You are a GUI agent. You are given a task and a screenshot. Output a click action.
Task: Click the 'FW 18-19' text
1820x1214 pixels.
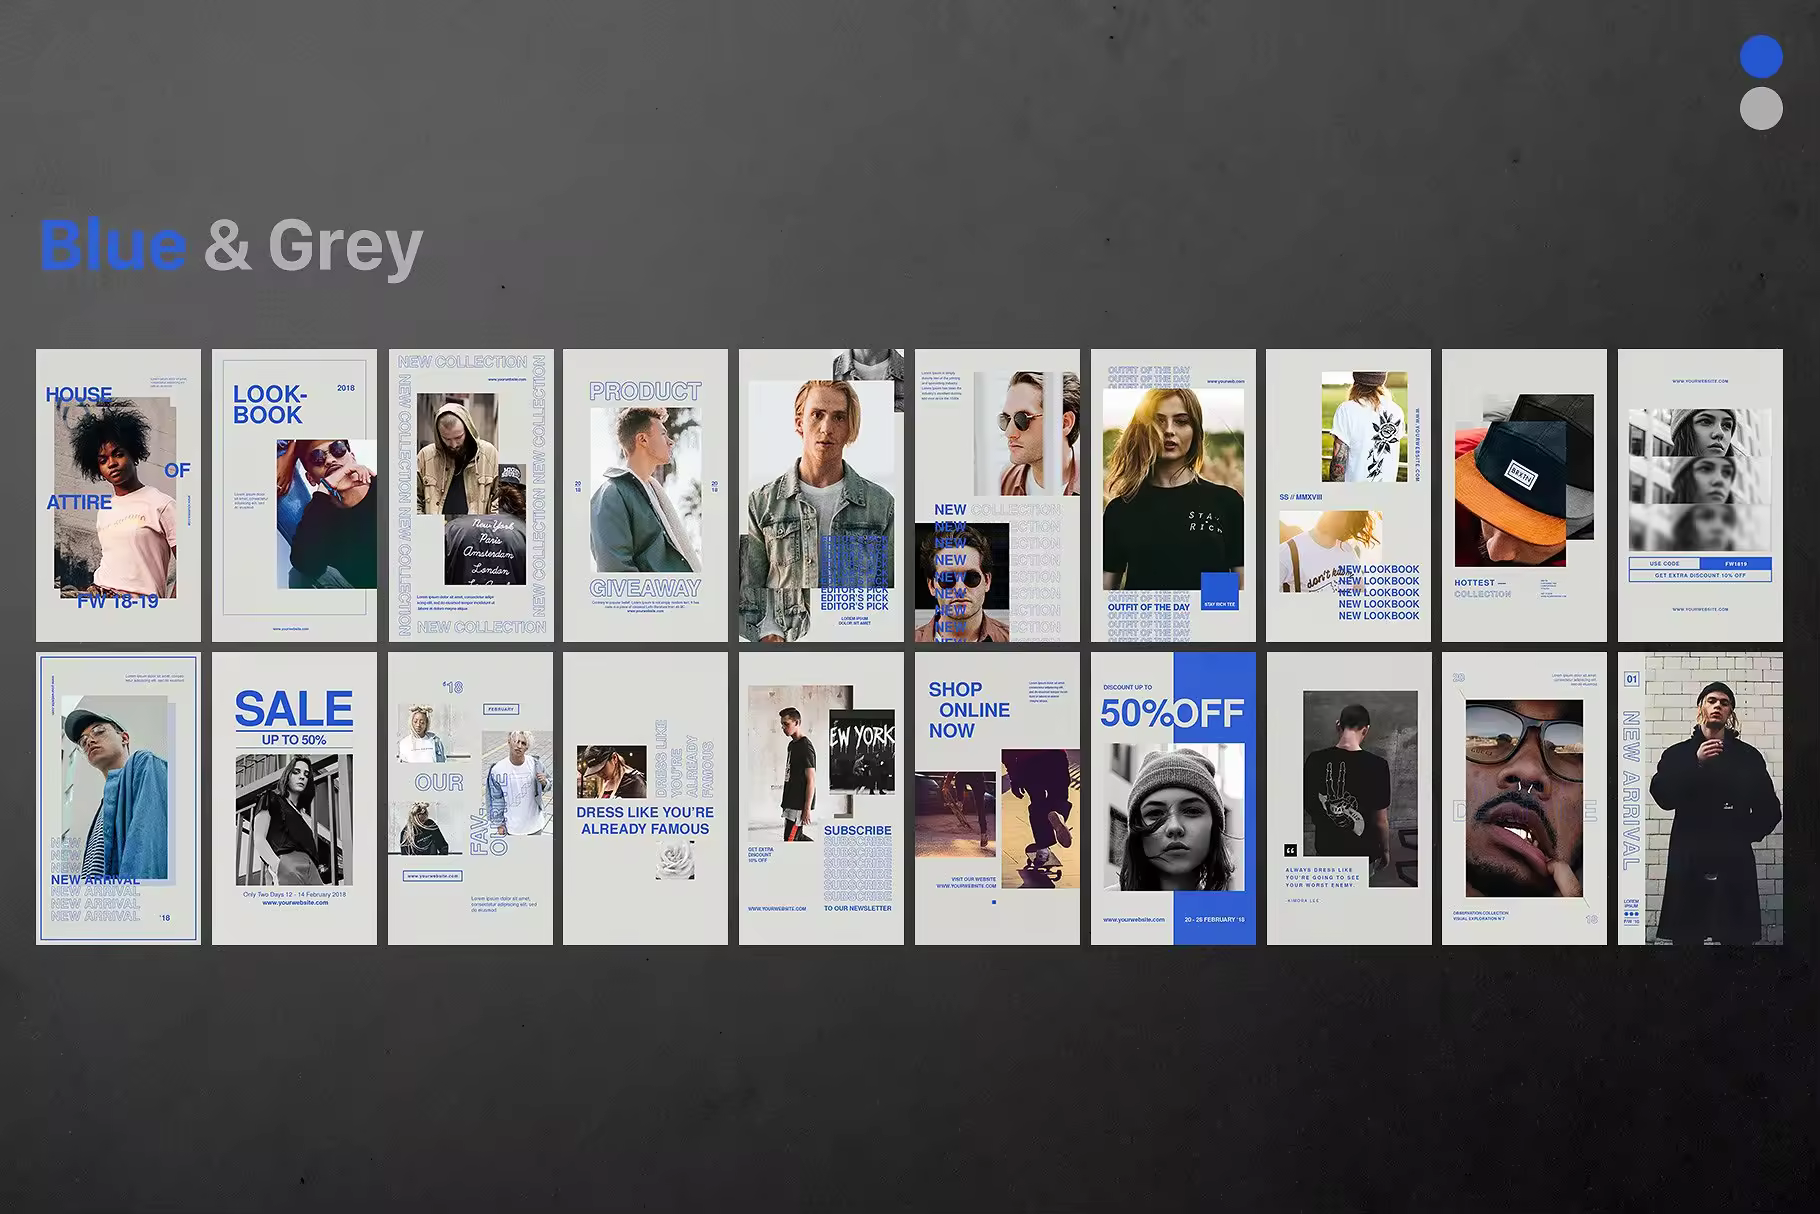(118, 601)
